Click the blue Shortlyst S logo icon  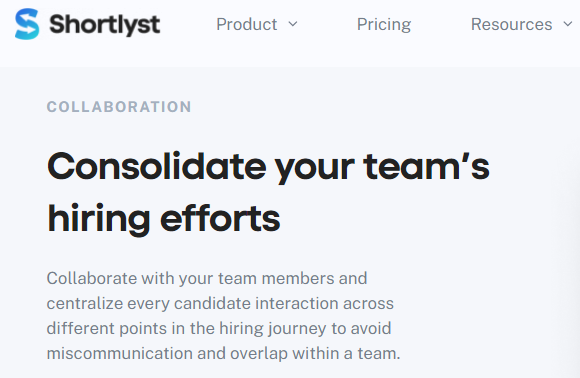click(27, 24)
